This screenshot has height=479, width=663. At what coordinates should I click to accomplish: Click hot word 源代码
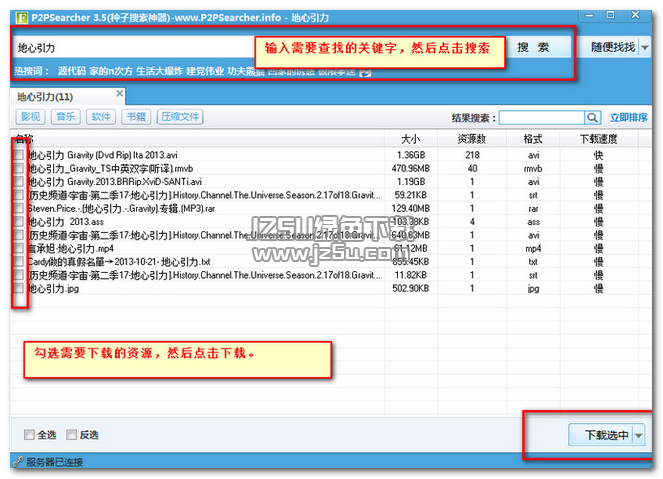(x=71, y=71)
